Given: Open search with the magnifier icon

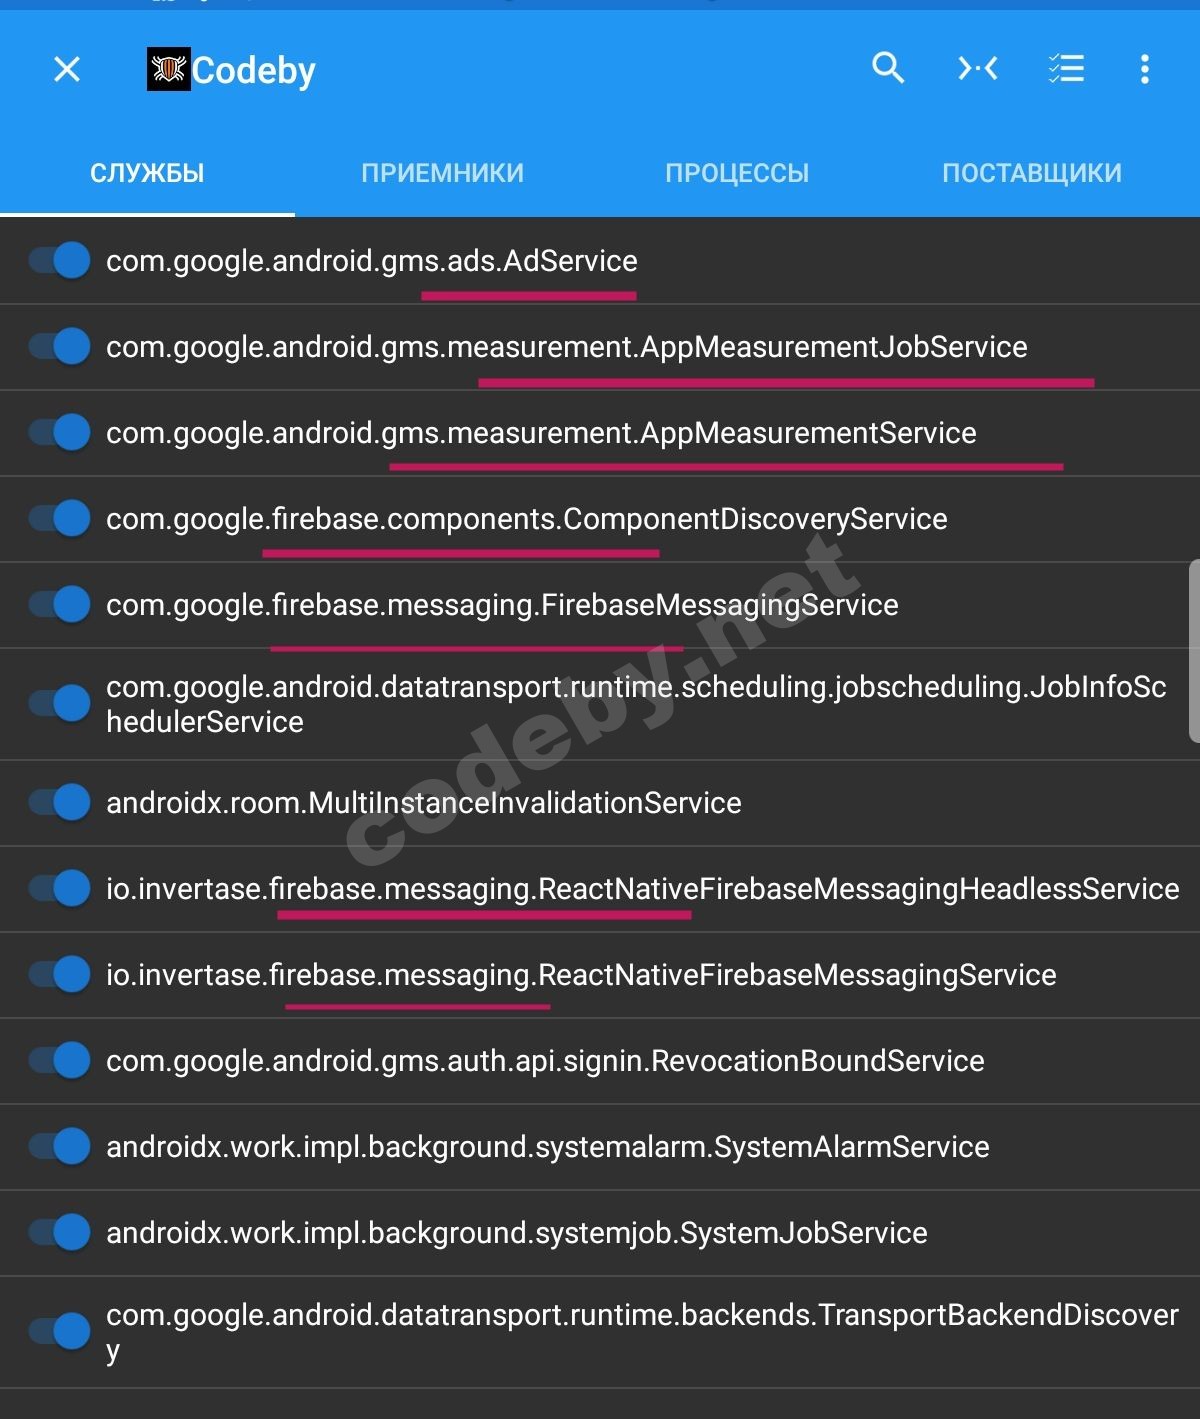Looking at the screenshot, I should (x=888, y=68).
